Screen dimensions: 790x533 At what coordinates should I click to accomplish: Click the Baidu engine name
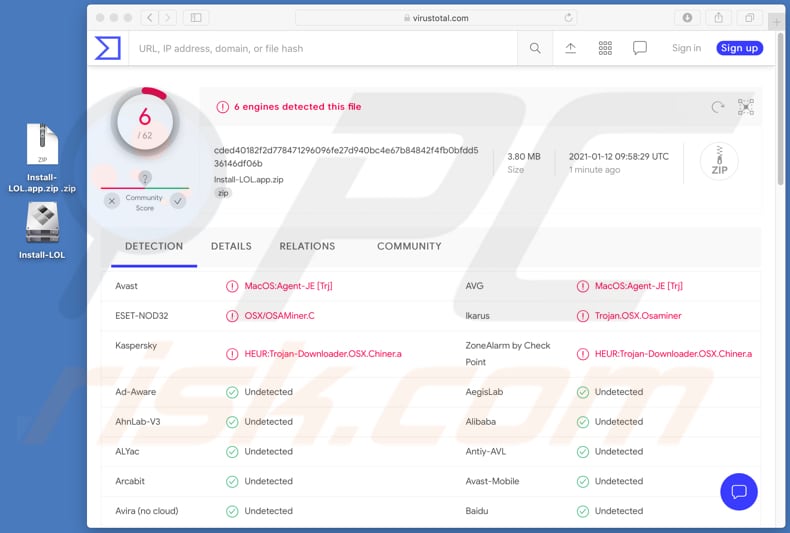(x=477, y=511)
